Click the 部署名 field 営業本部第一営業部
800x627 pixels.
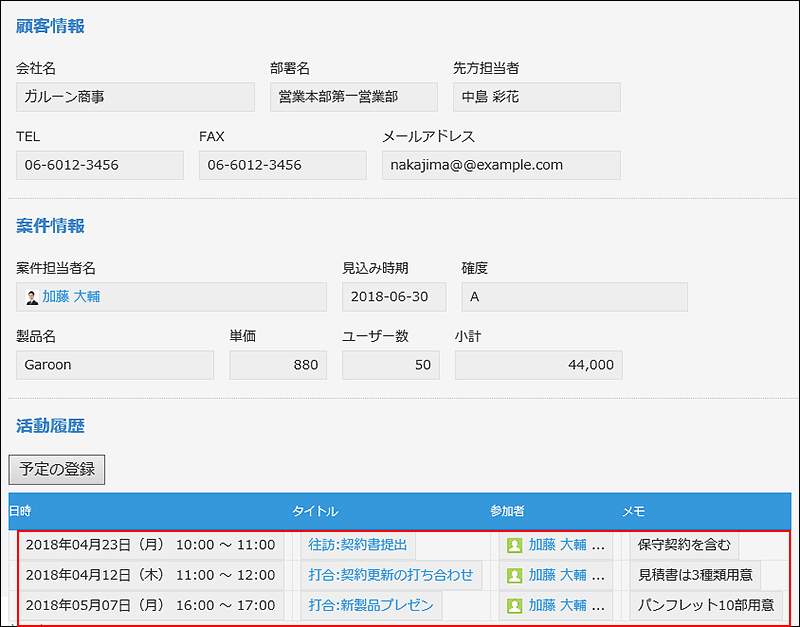354,97
